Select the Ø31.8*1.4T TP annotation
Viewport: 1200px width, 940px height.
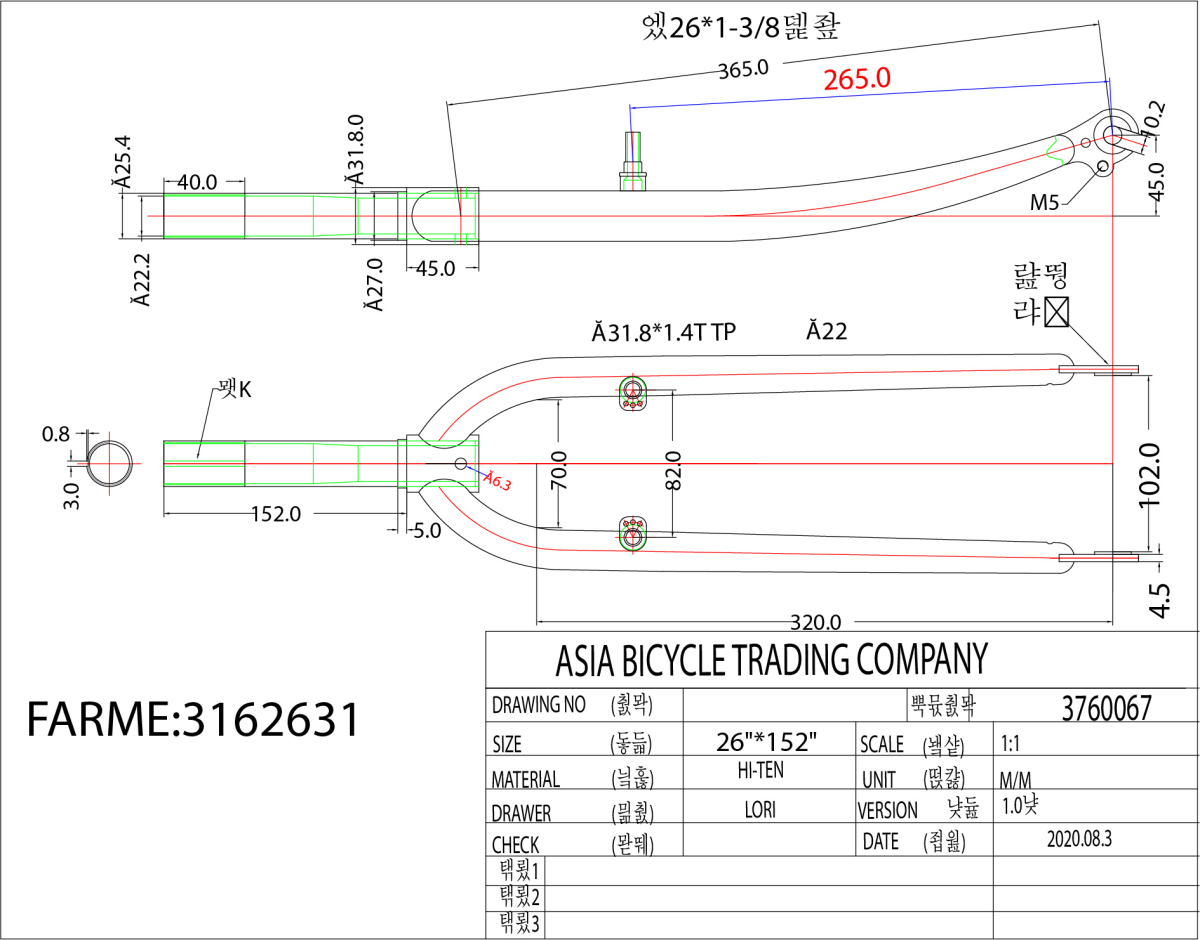pos(663,333)
